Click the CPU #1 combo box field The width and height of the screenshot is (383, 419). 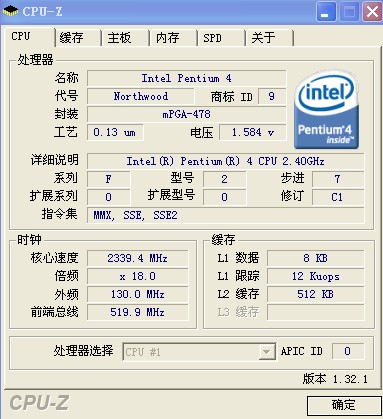(x=199, y=352)
